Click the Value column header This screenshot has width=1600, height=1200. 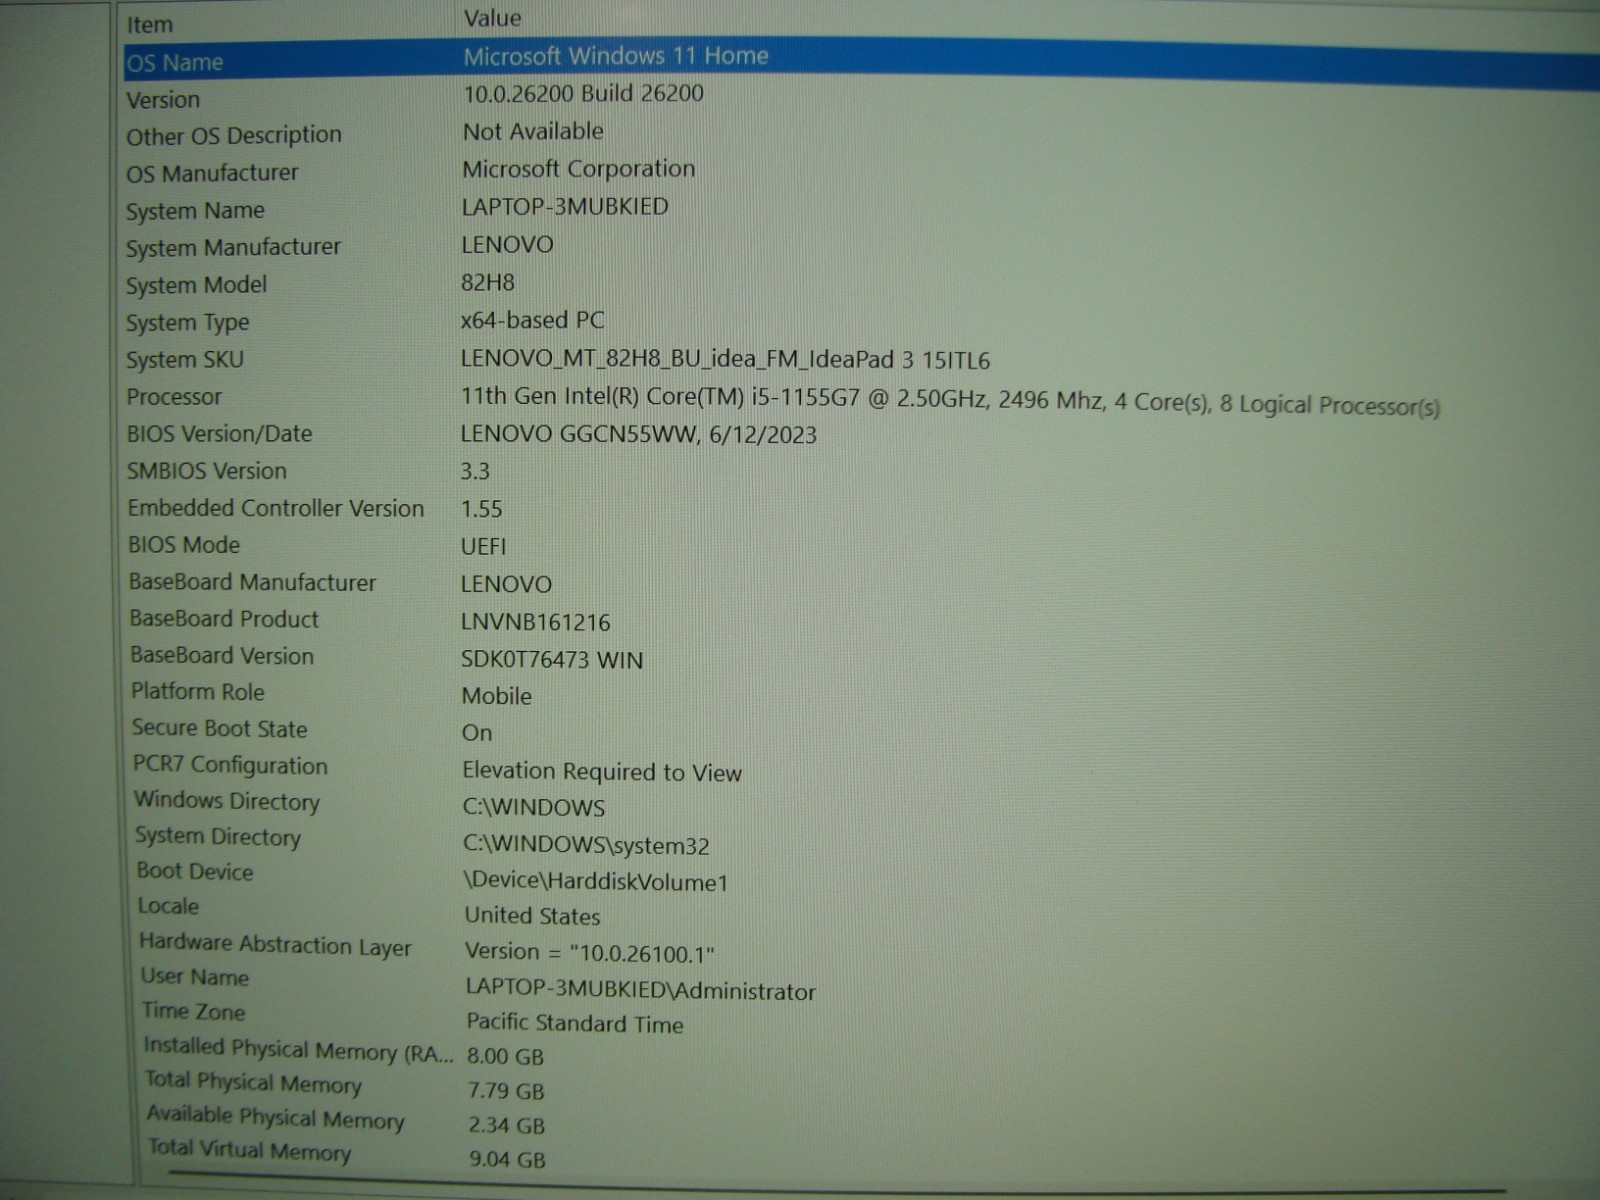pyautogui.click(x=492, y=18)
